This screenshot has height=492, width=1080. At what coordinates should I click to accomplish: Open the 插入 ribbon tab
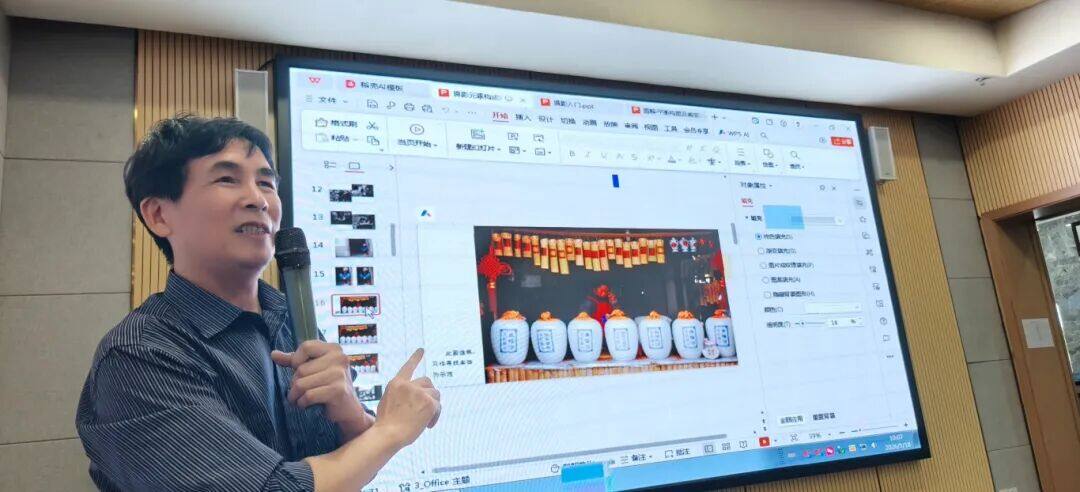tap(523, 118)
